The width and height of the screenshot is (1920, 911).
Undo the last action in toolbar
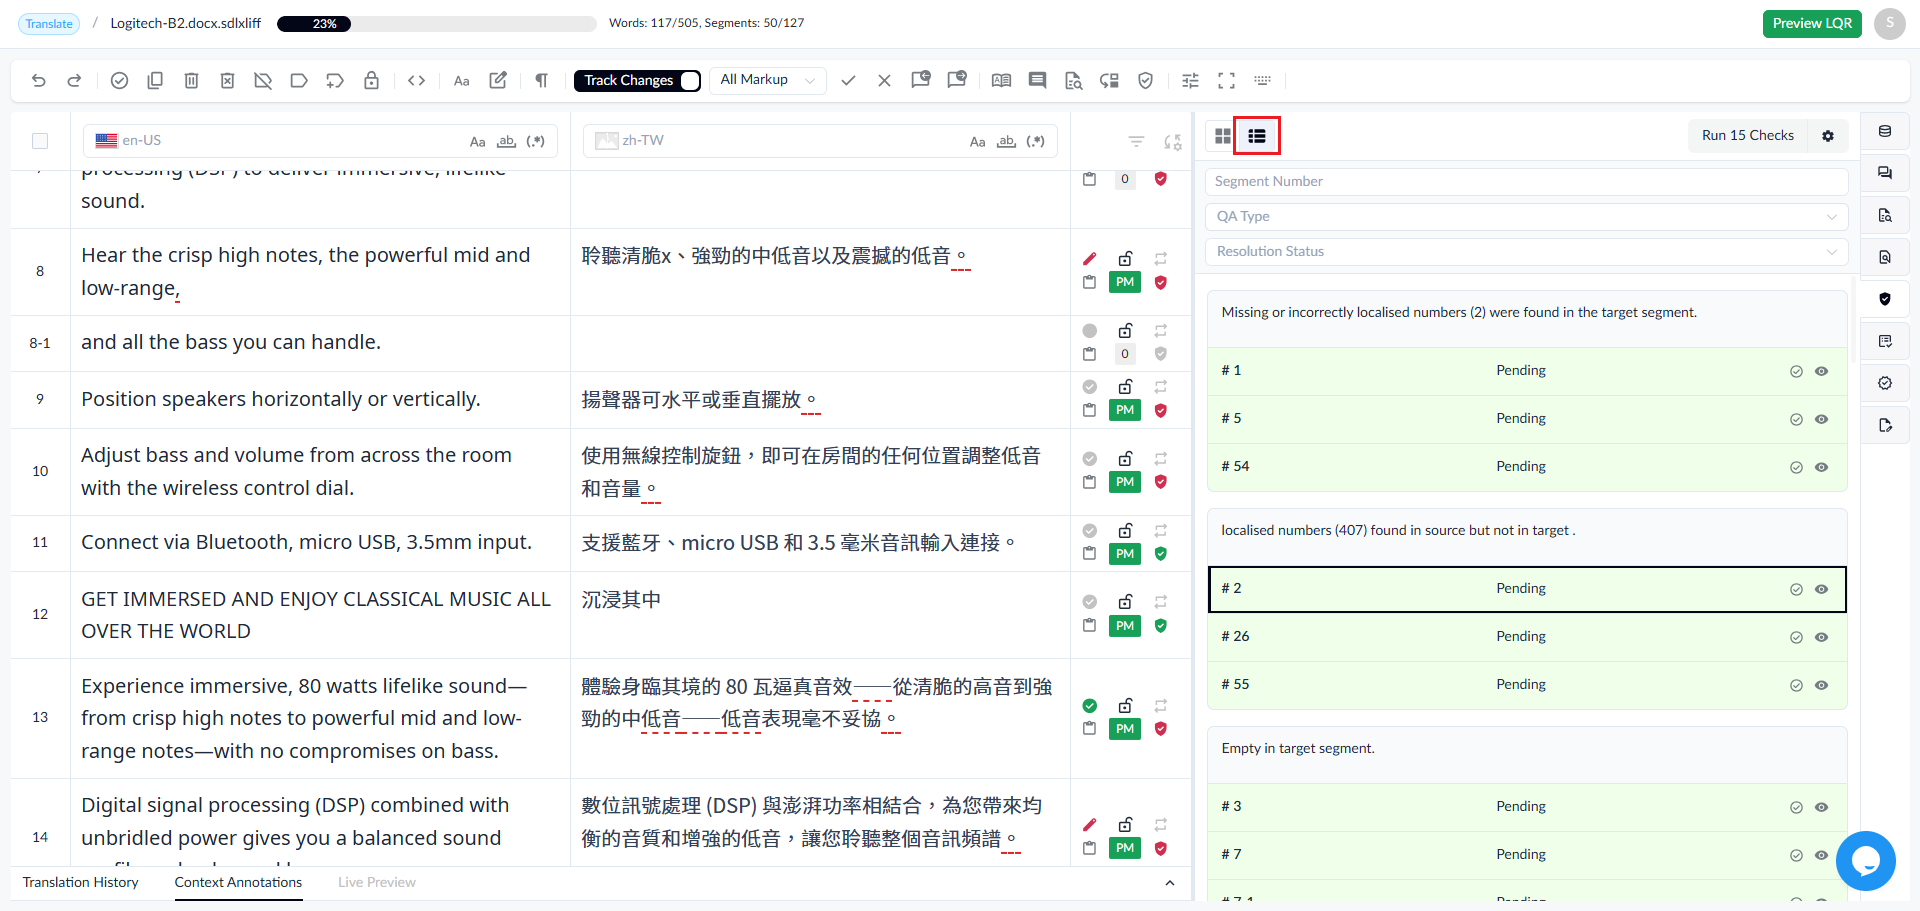click(x=38, y=81)
